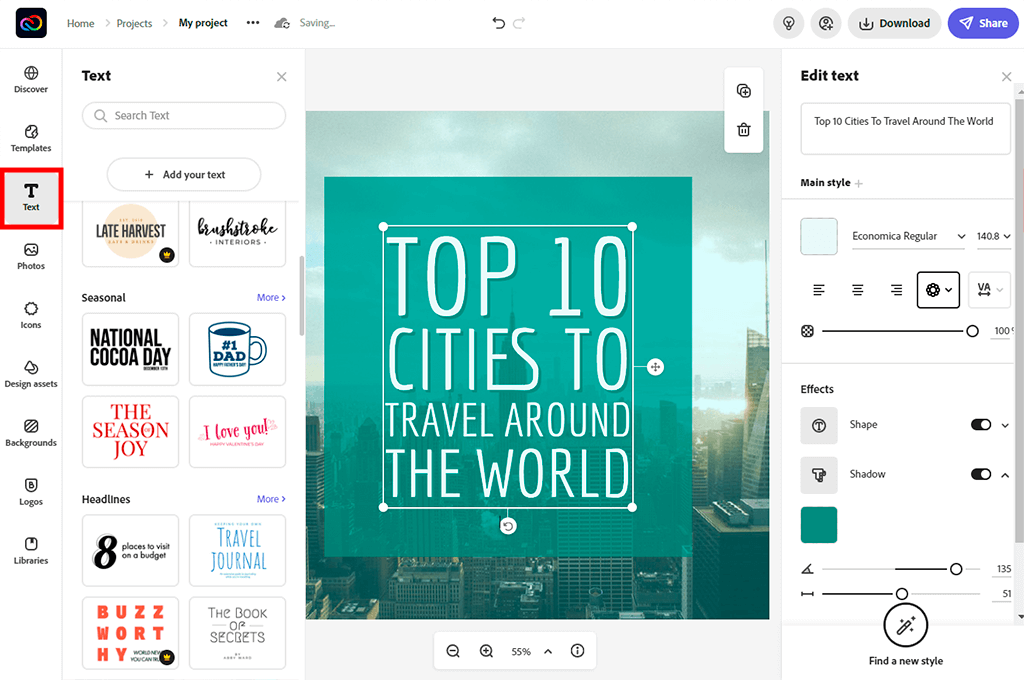Click the Shadow effect icon

tap(819, 475)
